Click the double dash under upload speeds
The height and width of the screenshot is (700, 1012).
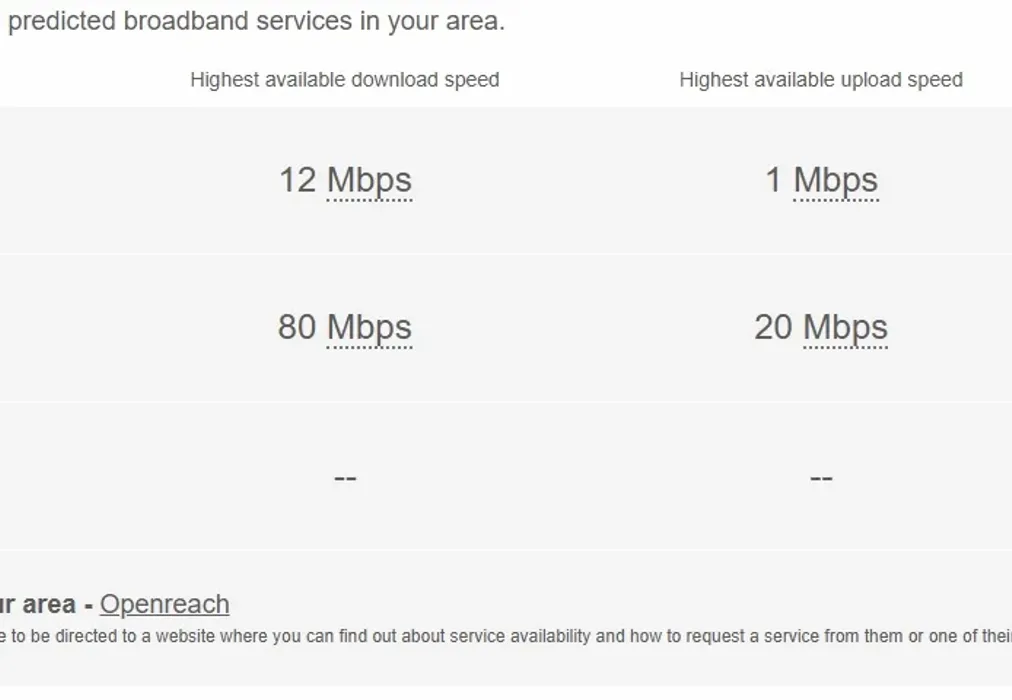click(x=821, y=478)
